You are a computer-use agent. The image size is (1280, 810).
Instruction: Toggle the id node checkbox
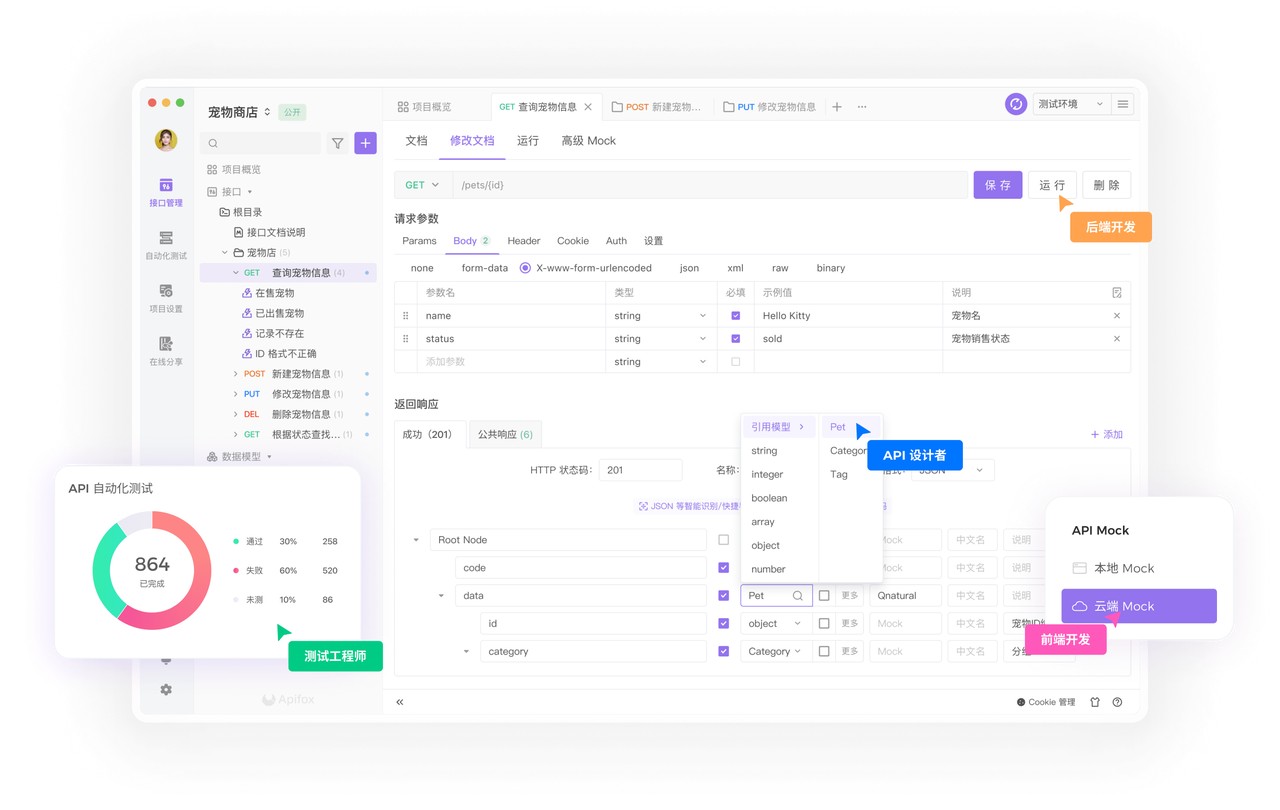(724, 623)
